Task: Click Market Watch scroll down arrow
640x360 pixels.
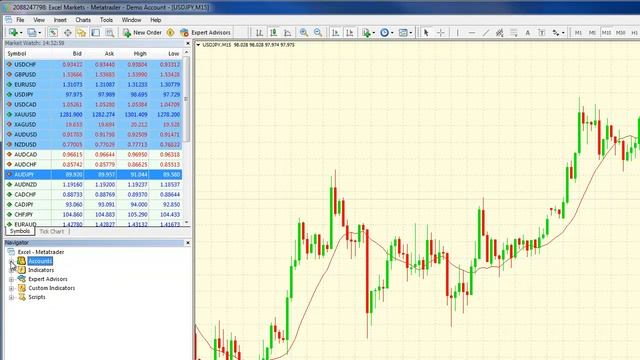Action: coord(187,222)
